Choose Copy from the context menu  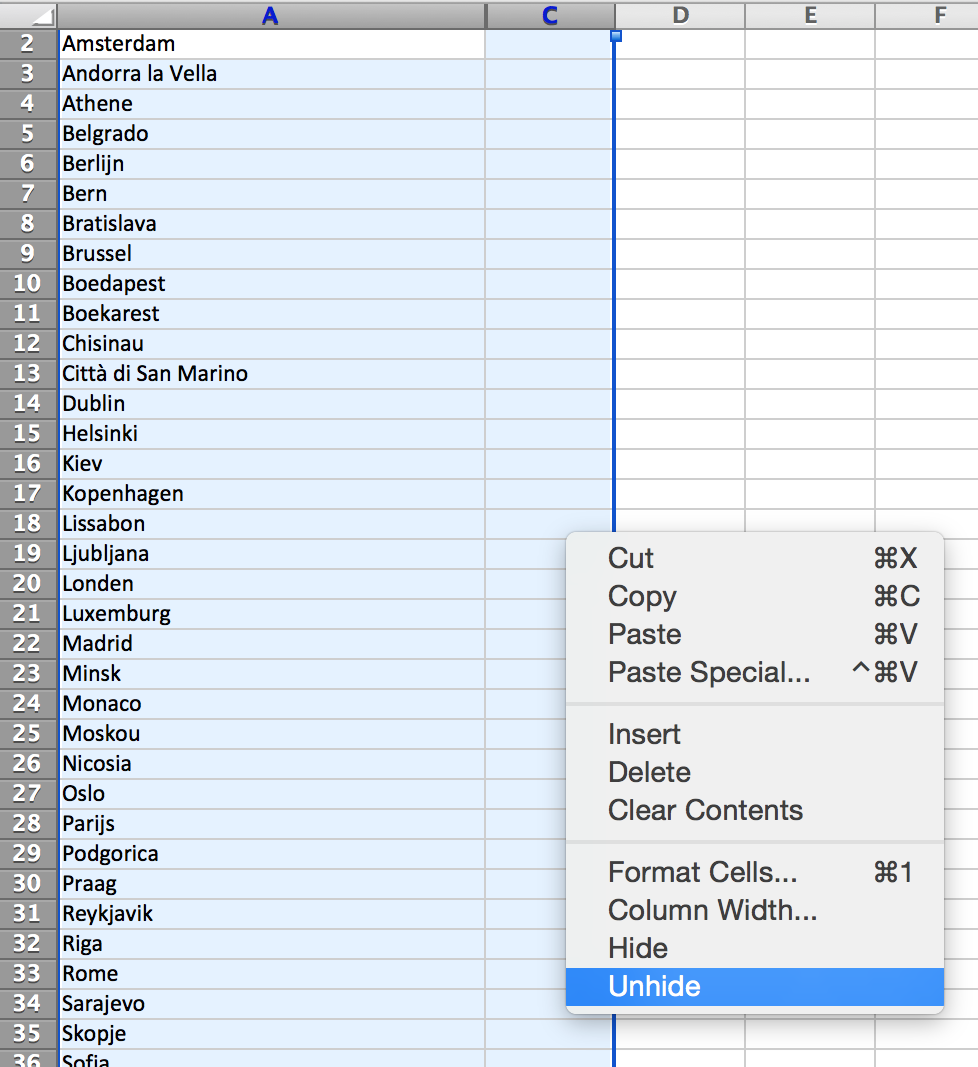click(x=642, y=596)
